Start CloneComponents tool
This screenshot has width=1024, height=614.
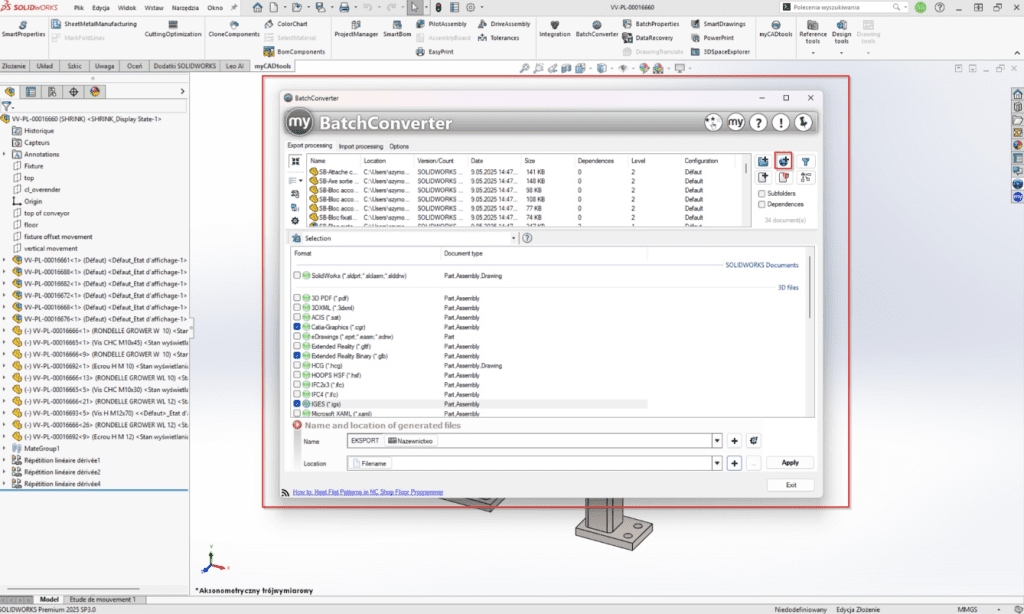point(234,29)
